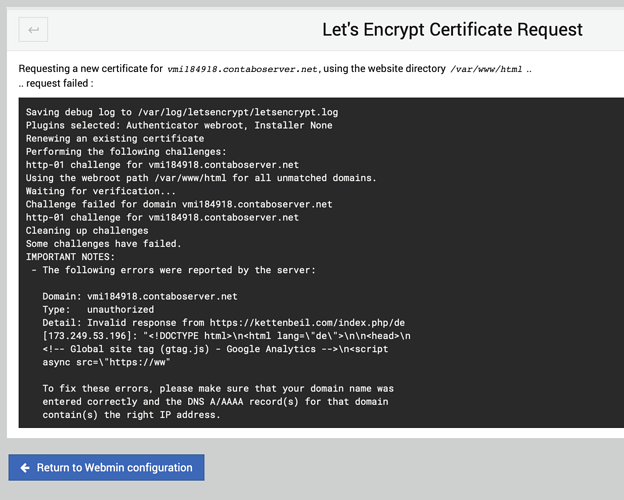
Task: Click the left arrow icon on Return button
Action: click(25, 468)
